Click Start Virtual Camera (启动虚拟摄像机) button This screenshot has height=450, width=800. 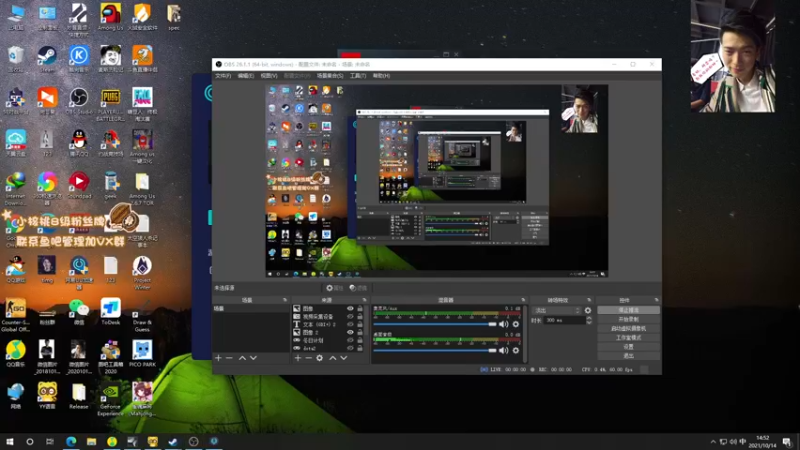click(628, 329)
